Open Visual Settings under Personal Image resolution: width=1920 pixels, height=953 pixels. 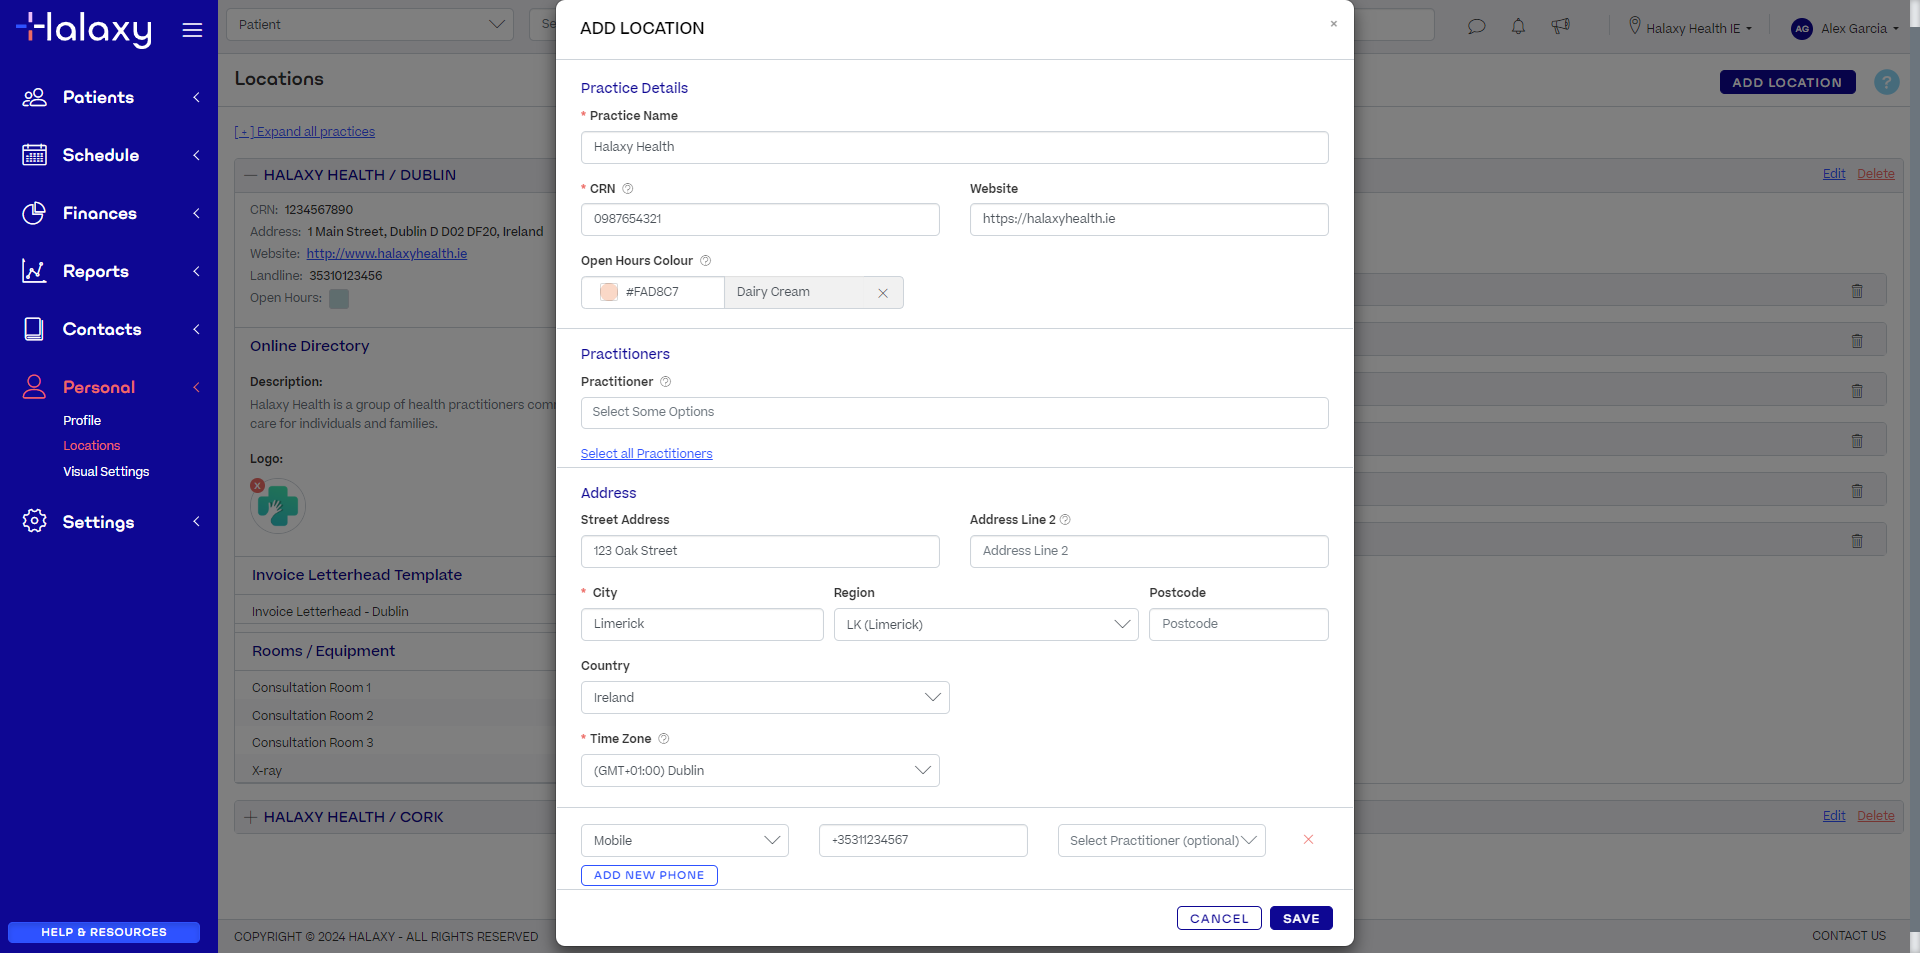click(x=106, y=472)
